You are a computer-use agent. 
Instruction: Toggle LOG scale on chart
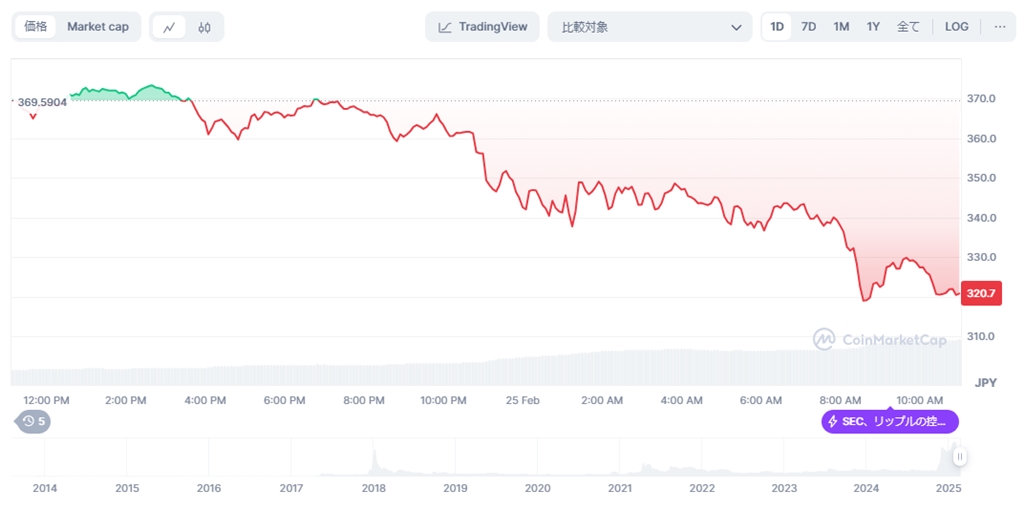957,27
